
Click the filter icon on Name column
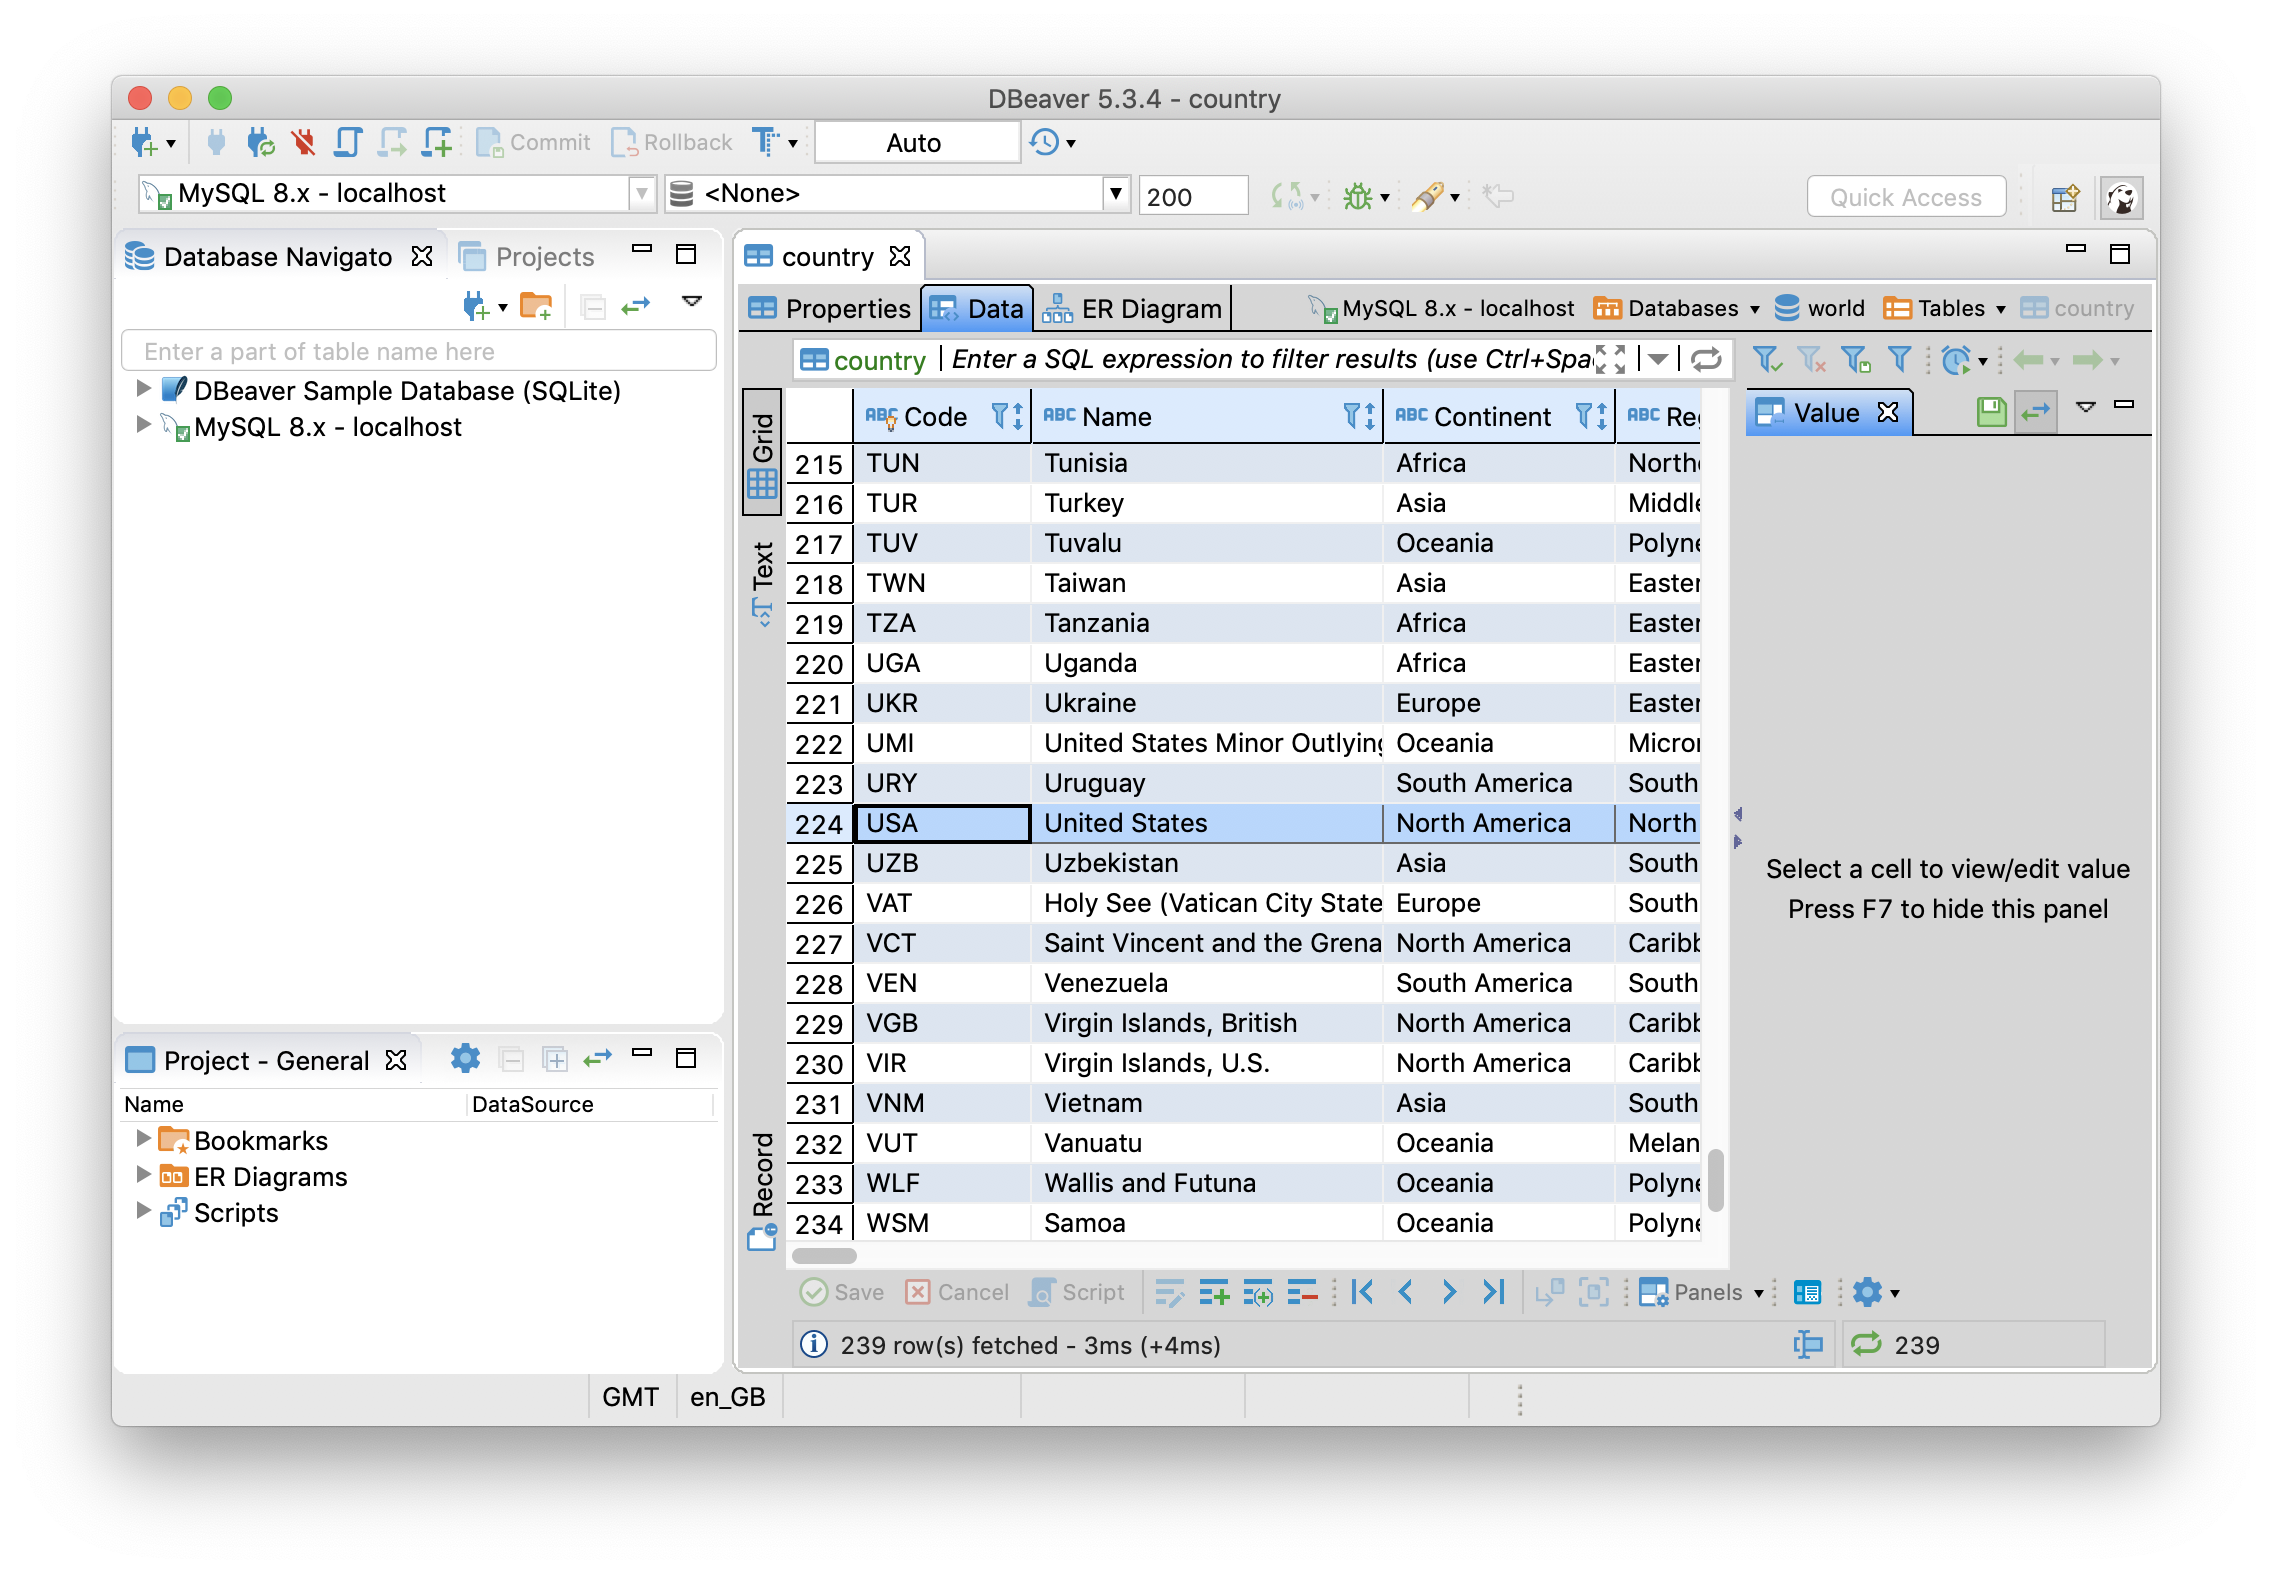1347,418
